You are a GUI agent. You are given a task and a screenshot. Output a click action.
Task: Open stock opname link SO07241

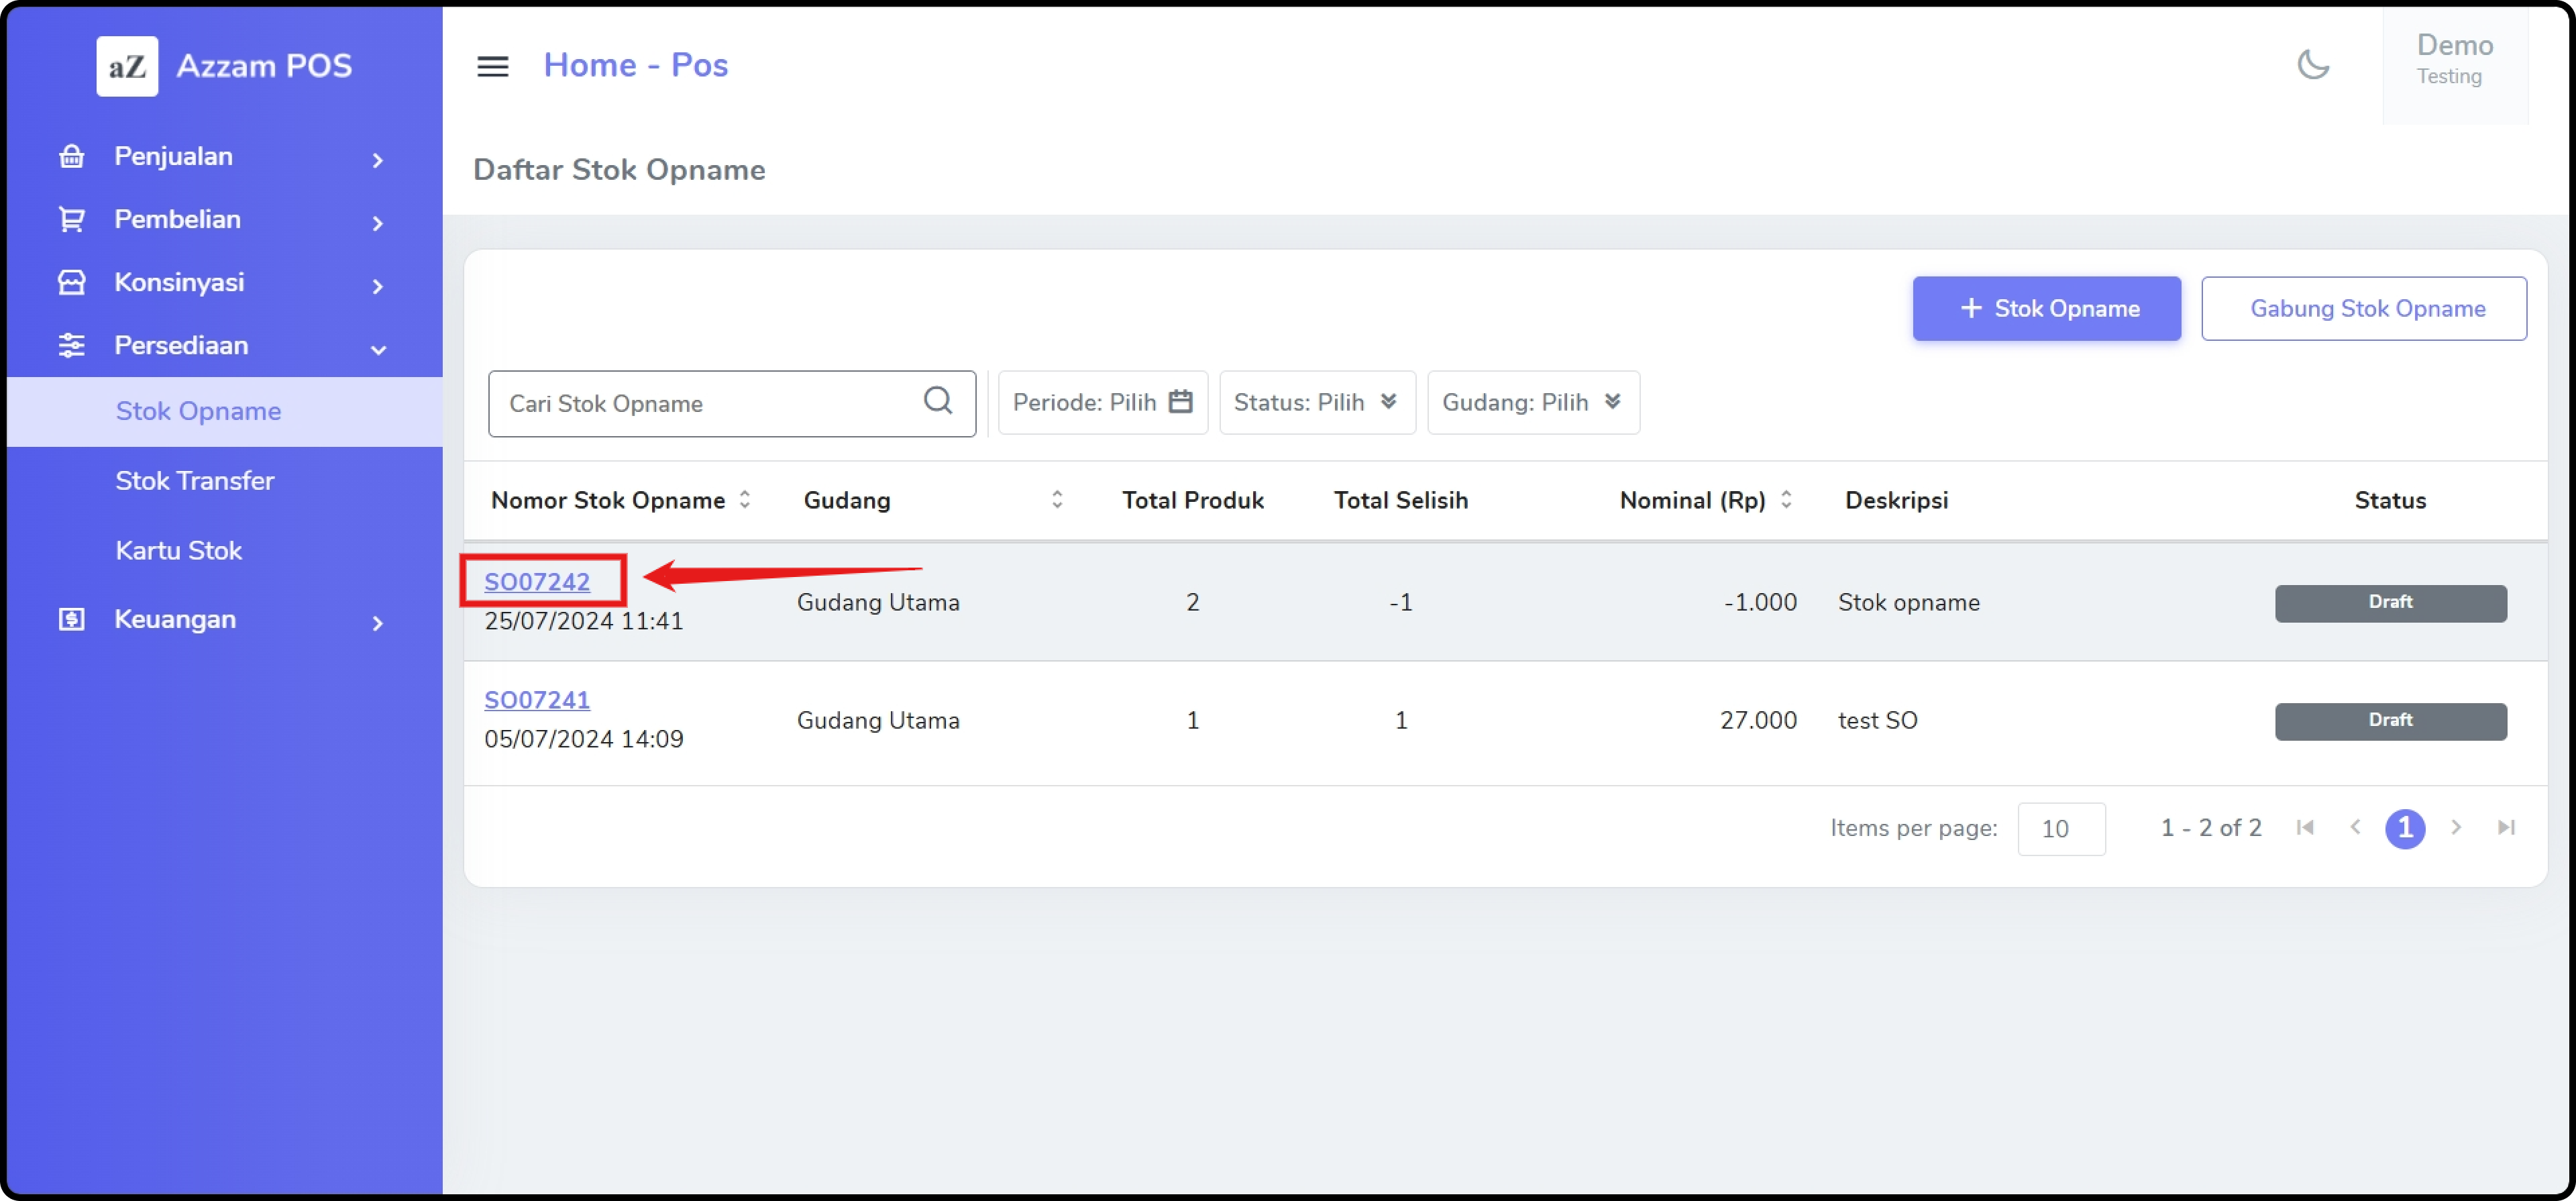click(x=536, y=700)
